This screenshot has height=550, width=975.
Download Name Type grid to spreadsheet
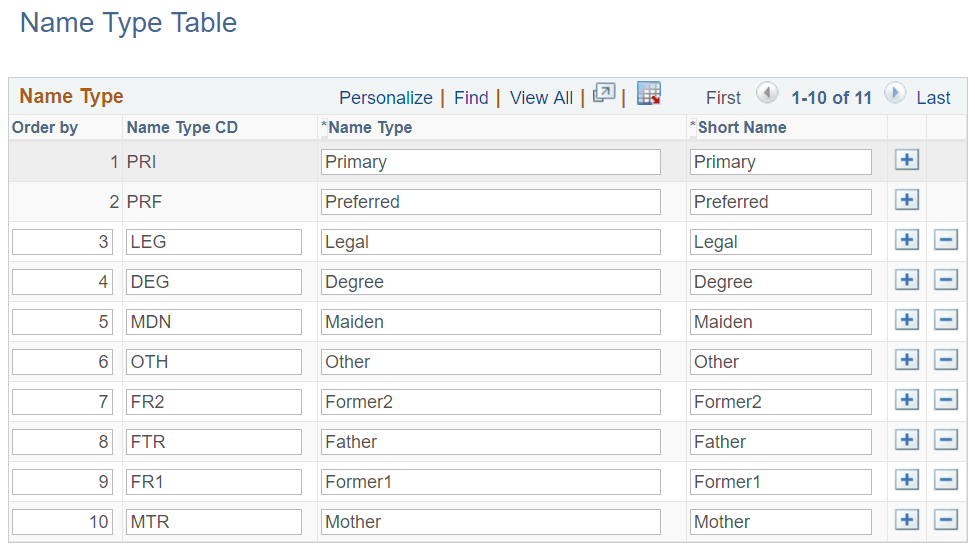click(x=649, y=94)
